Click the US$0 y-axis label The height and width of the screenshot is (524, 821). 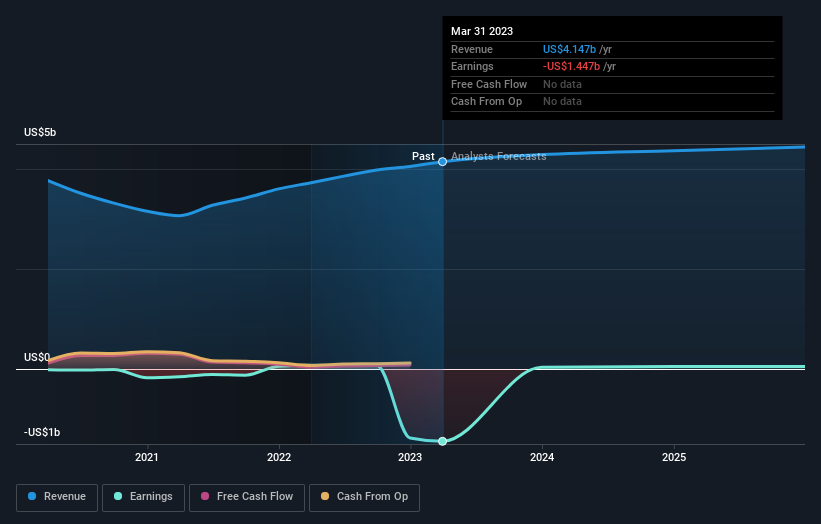coord(37,357)
